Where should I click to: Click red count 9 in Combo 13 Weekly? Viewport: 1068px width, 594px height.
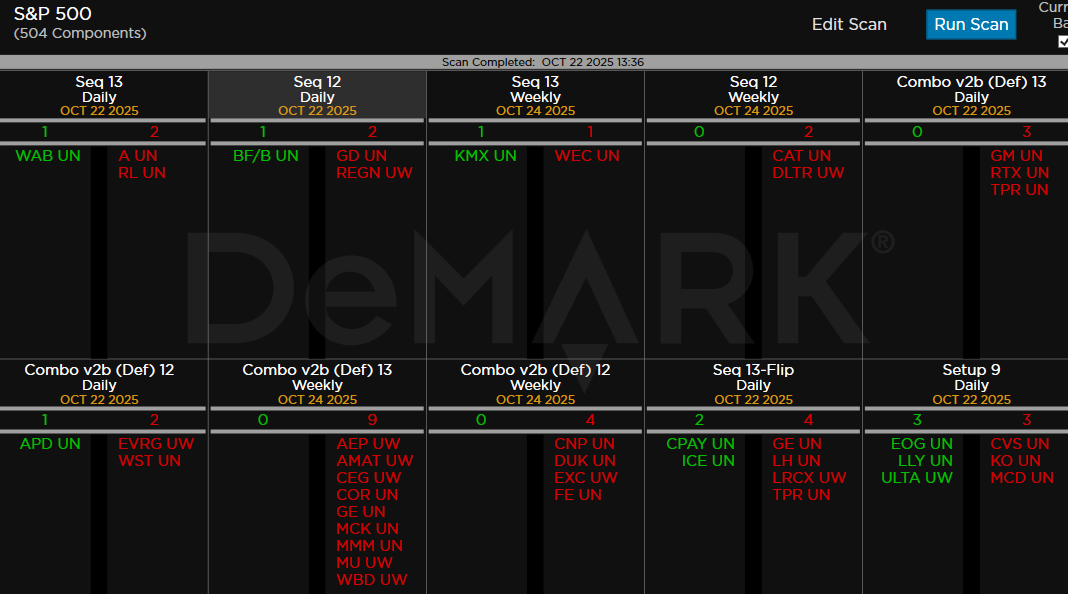[372, 420]
